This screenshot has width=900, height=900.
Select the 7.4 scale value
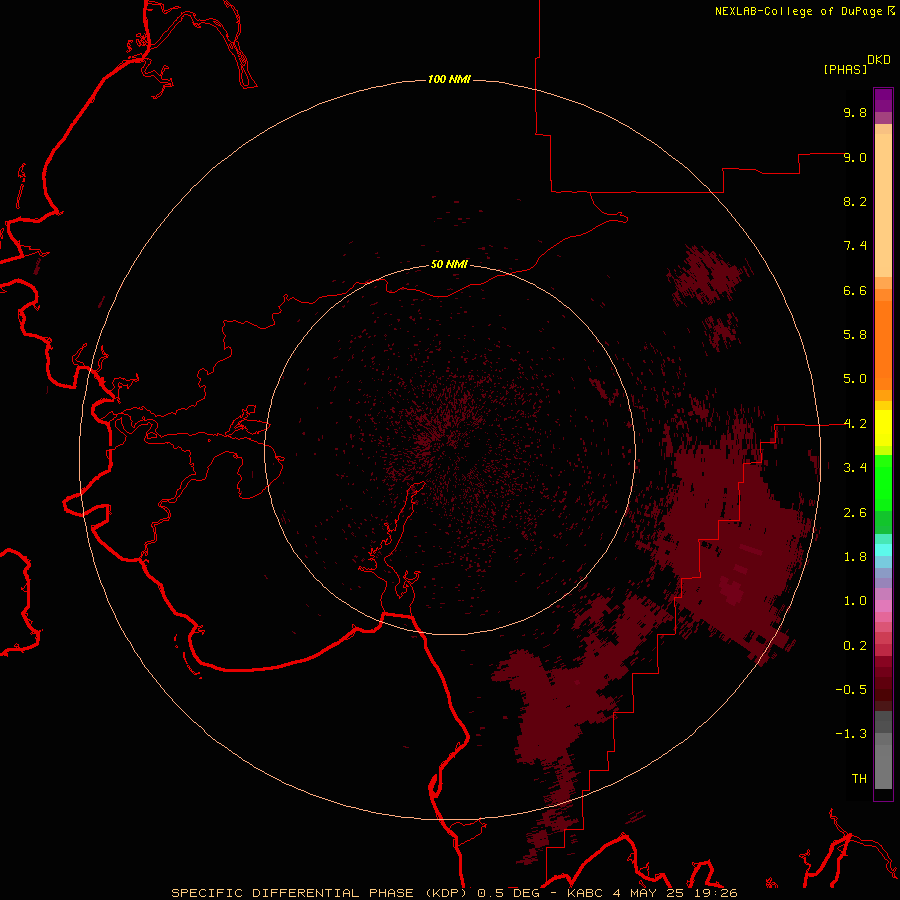[x=855, y=246]
